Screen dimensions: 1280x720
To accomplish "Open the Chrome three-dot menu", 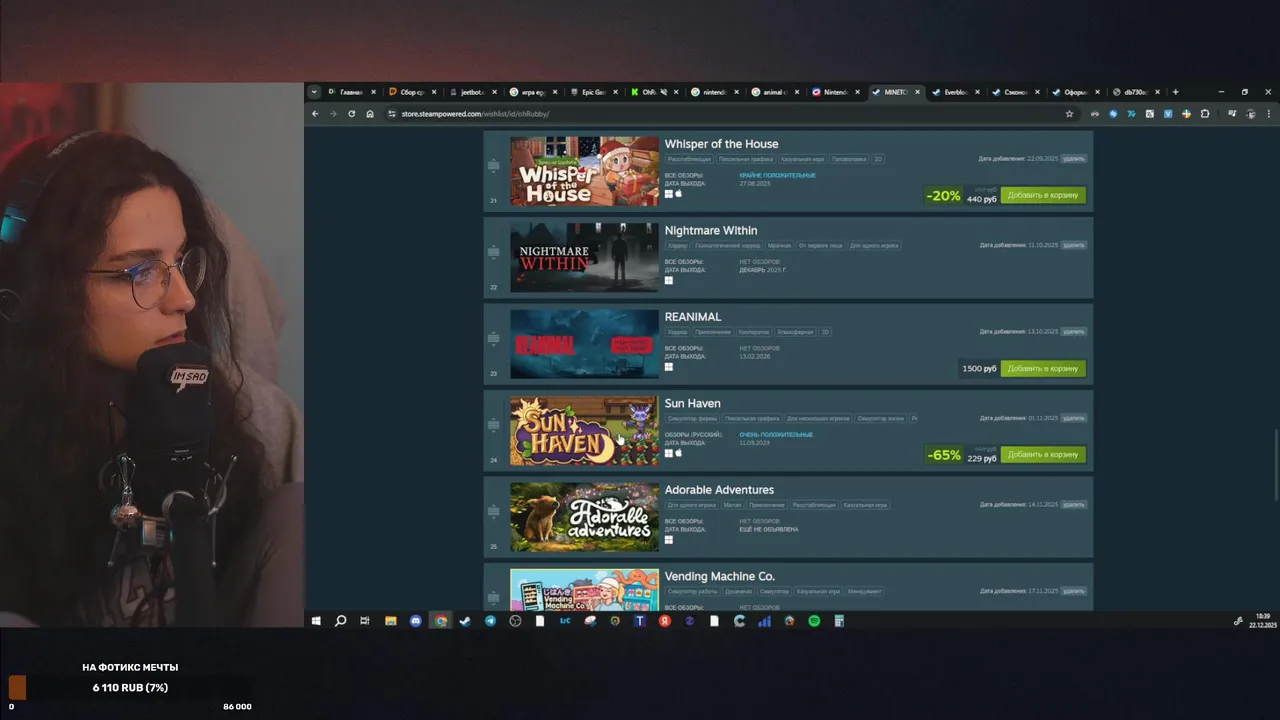I will (x=1268, y=114).
